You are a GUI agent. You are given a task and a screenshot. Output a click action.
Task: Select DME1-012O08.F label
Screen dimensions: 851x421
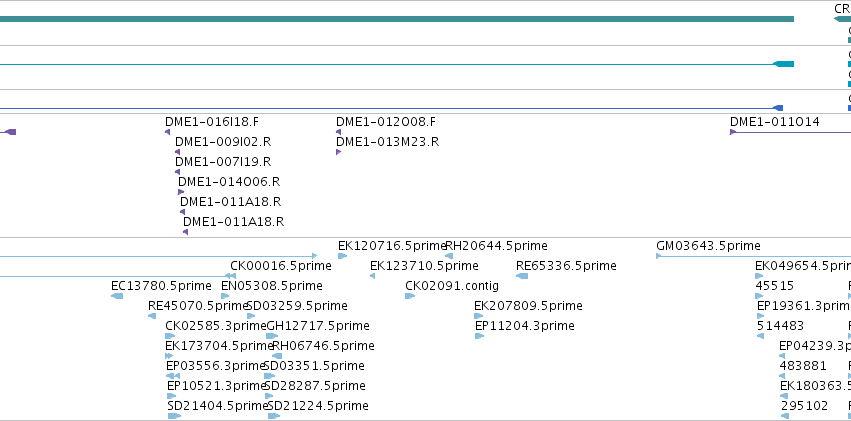386,122
